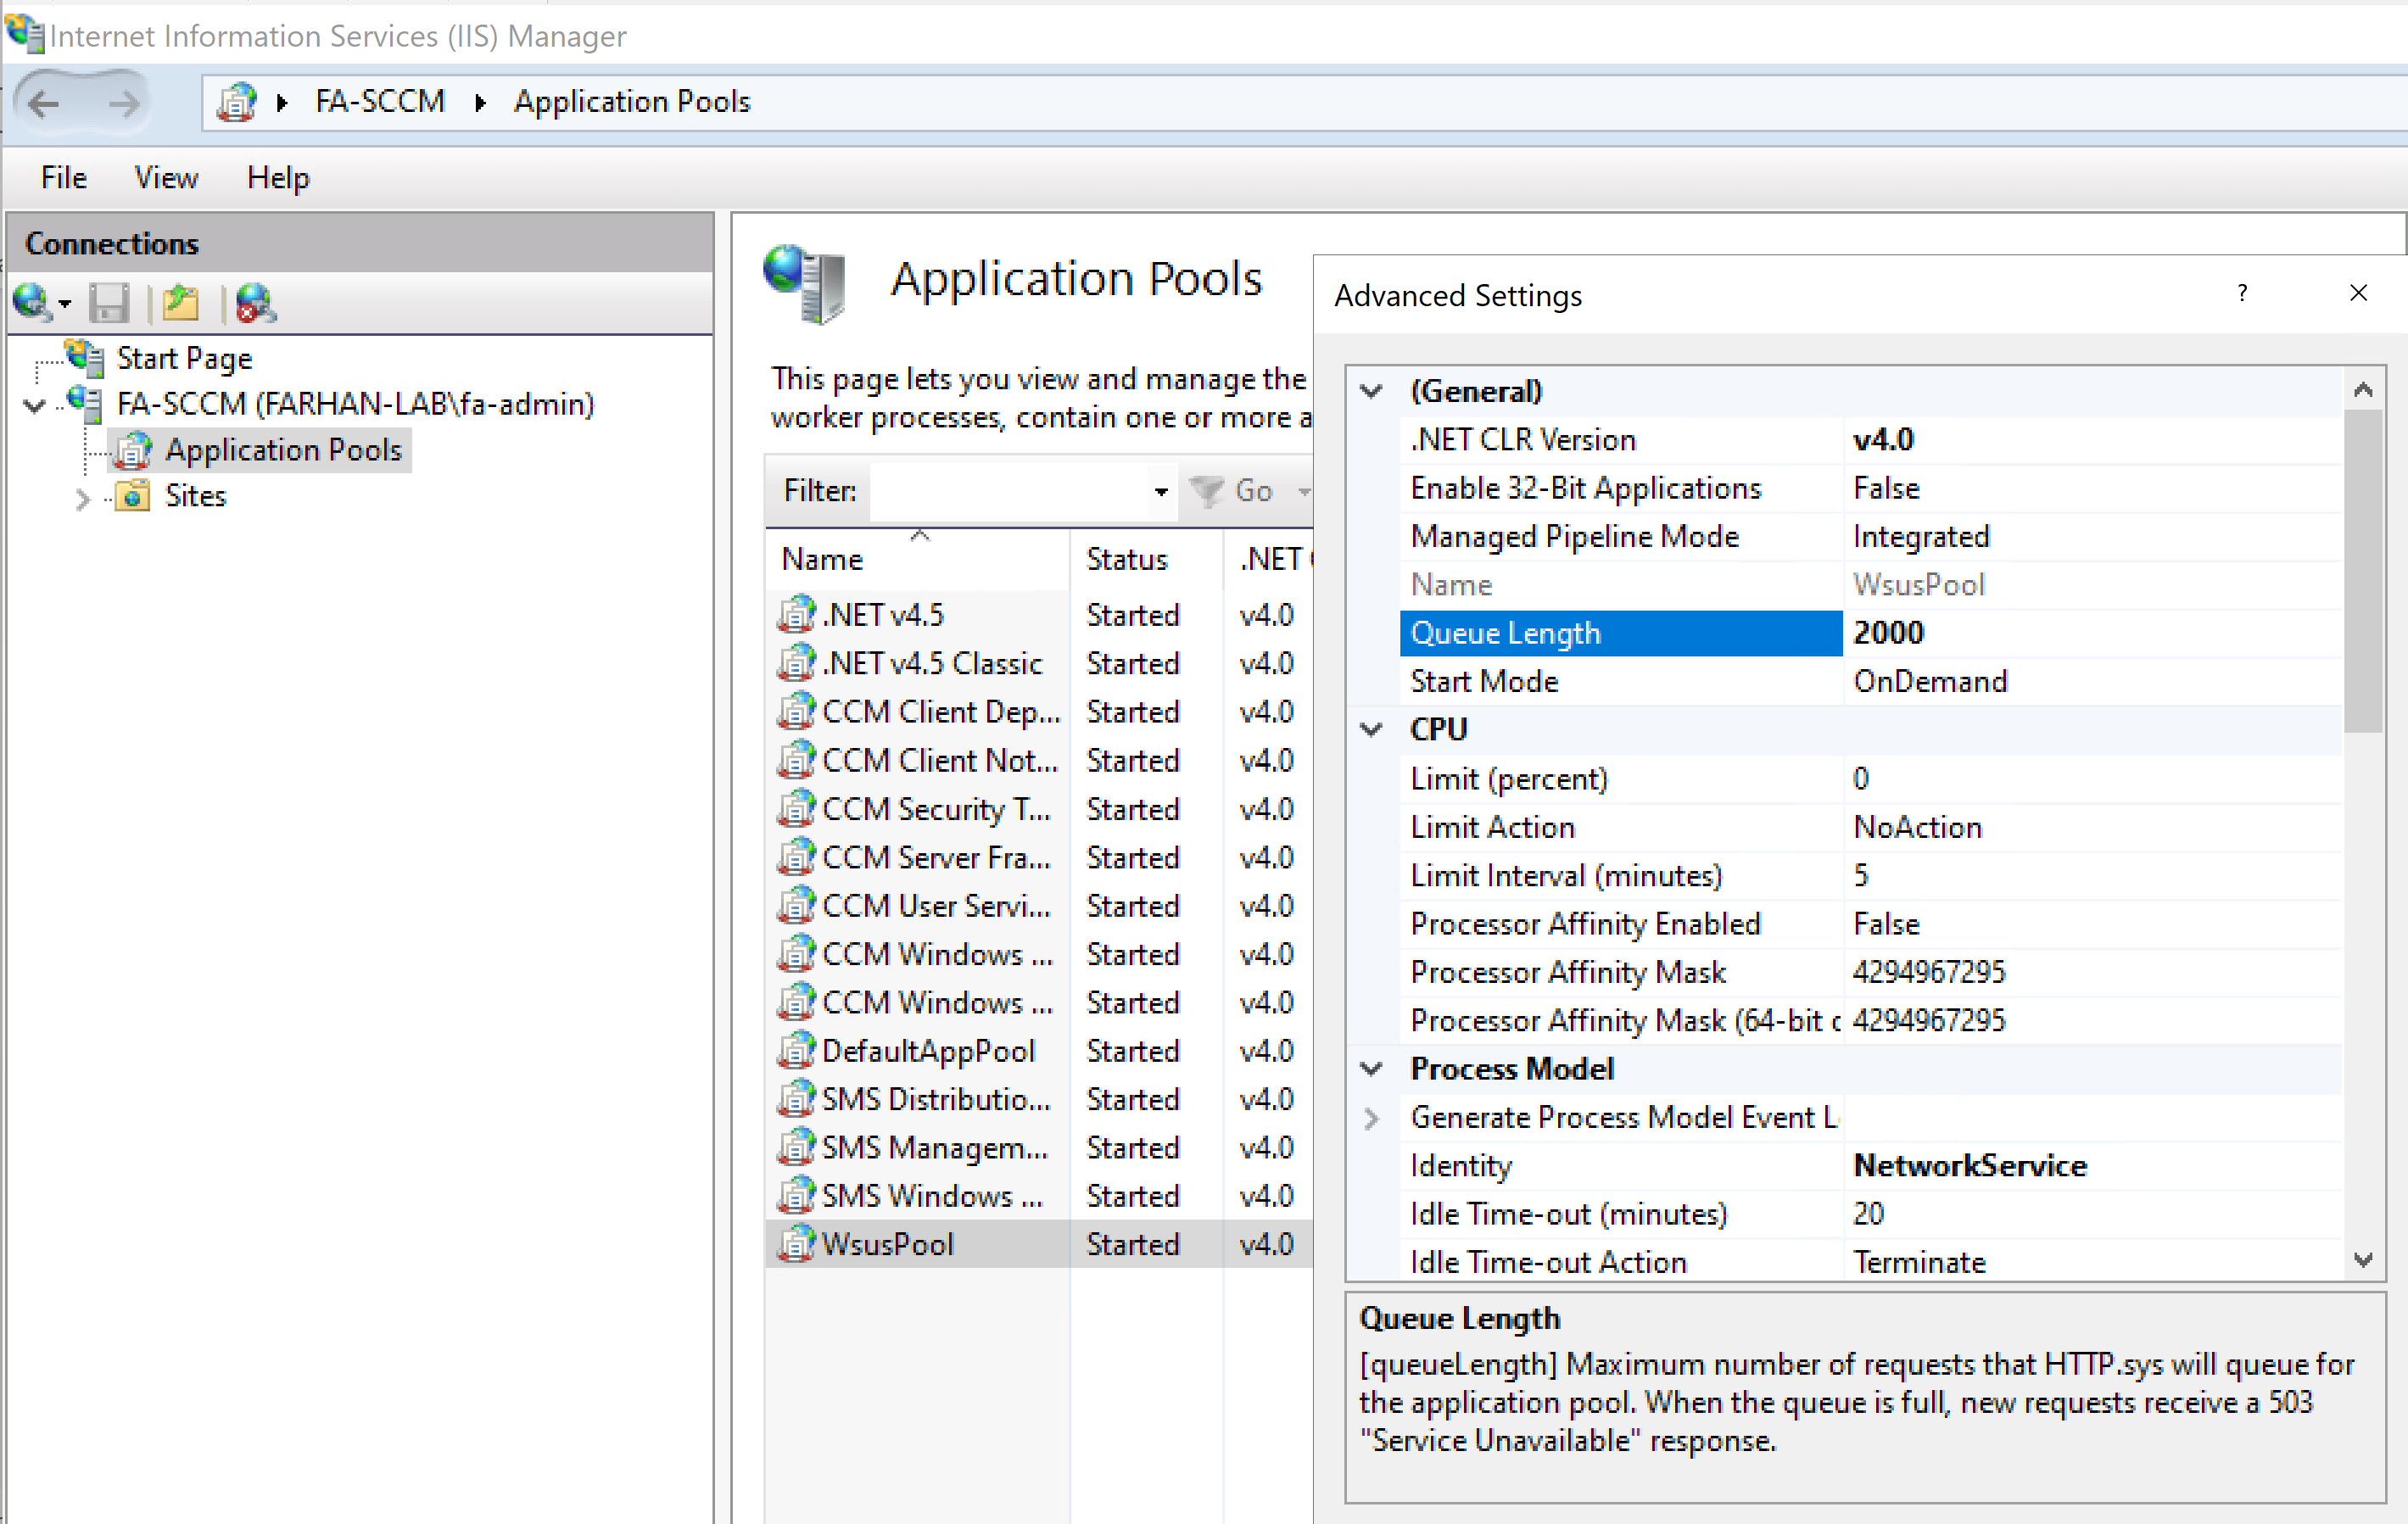
Task: Click the Queue Length value field
Action: pyautogui.click(x=2090, y=633)
